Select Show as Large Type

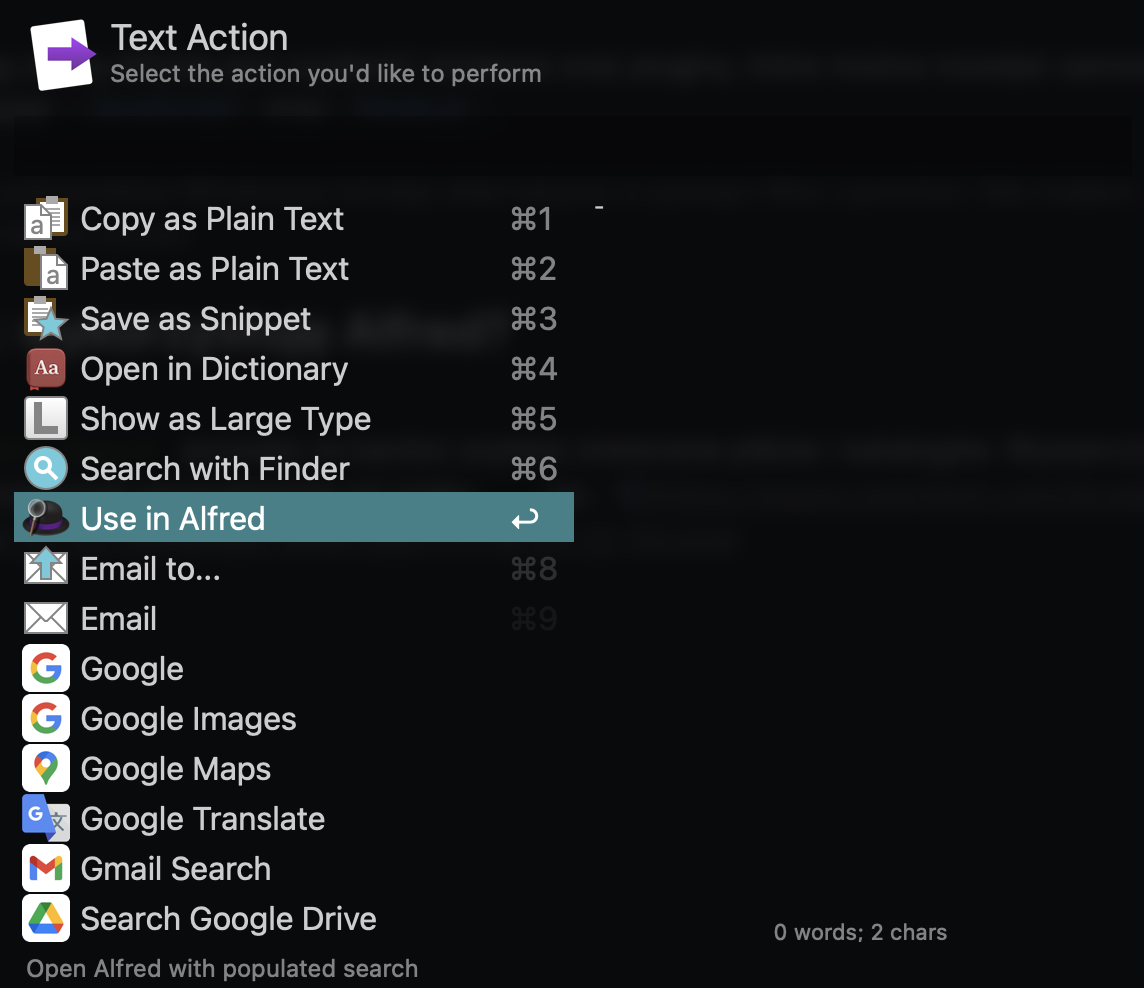[x=225, y=419]
